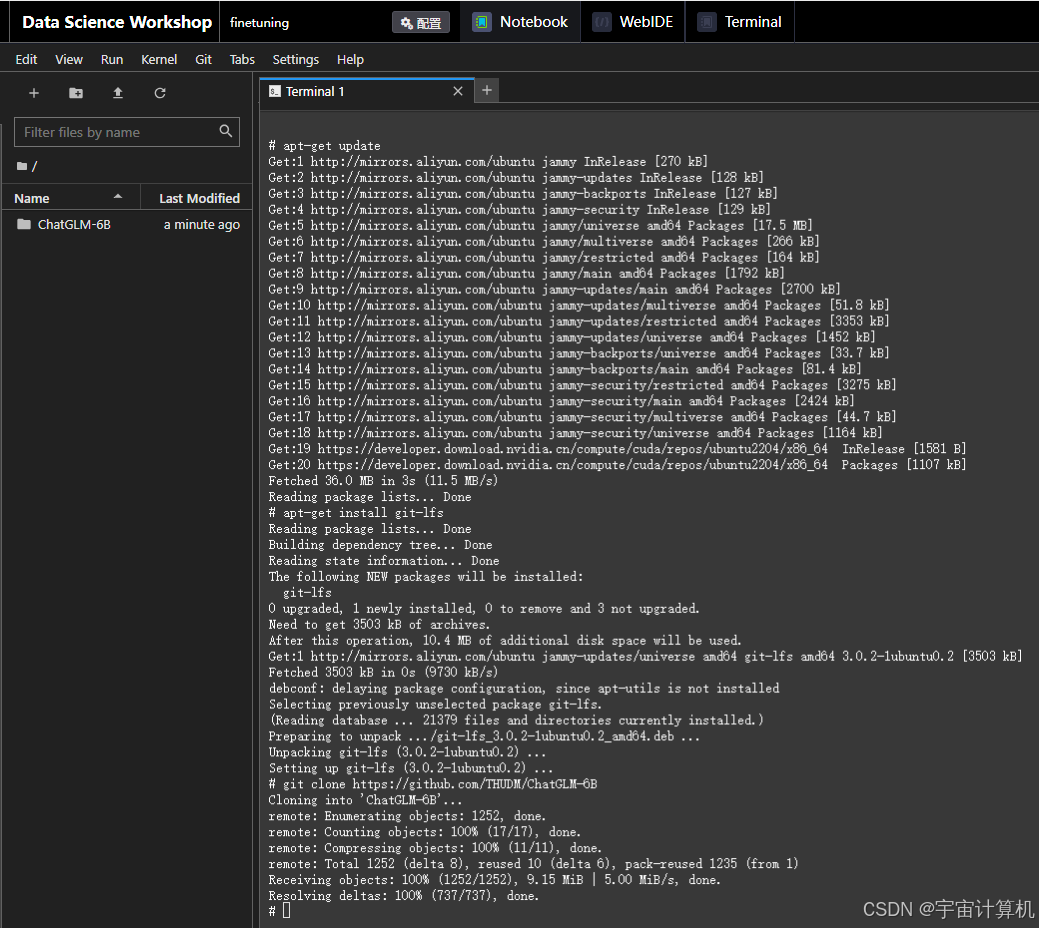Click the git clone ChatGLM-6B command line
1039x928 pixels.
433,784
